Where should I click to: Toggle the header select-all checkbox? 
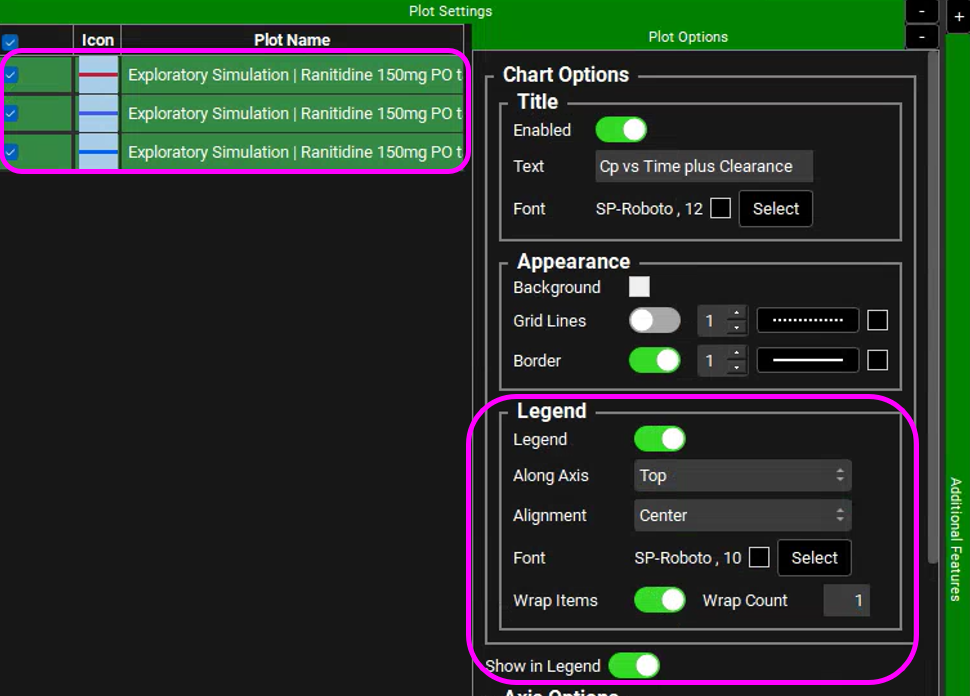coord(10,42)
